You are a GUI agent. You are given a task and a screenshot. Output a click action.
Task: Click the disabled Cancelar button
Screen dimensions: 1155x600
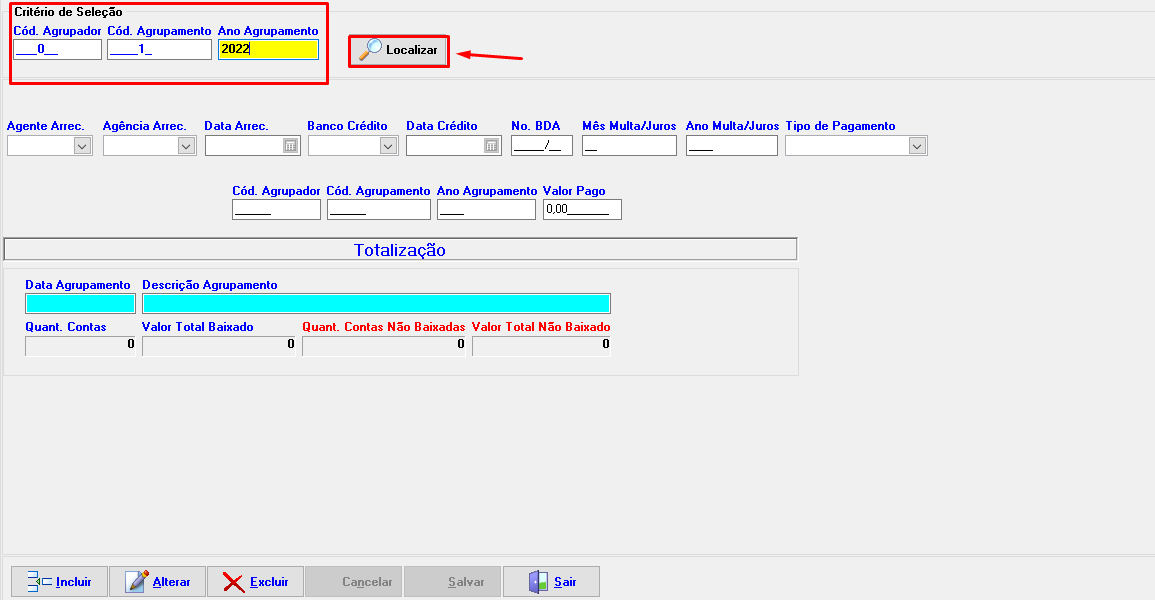click(353, 581)
